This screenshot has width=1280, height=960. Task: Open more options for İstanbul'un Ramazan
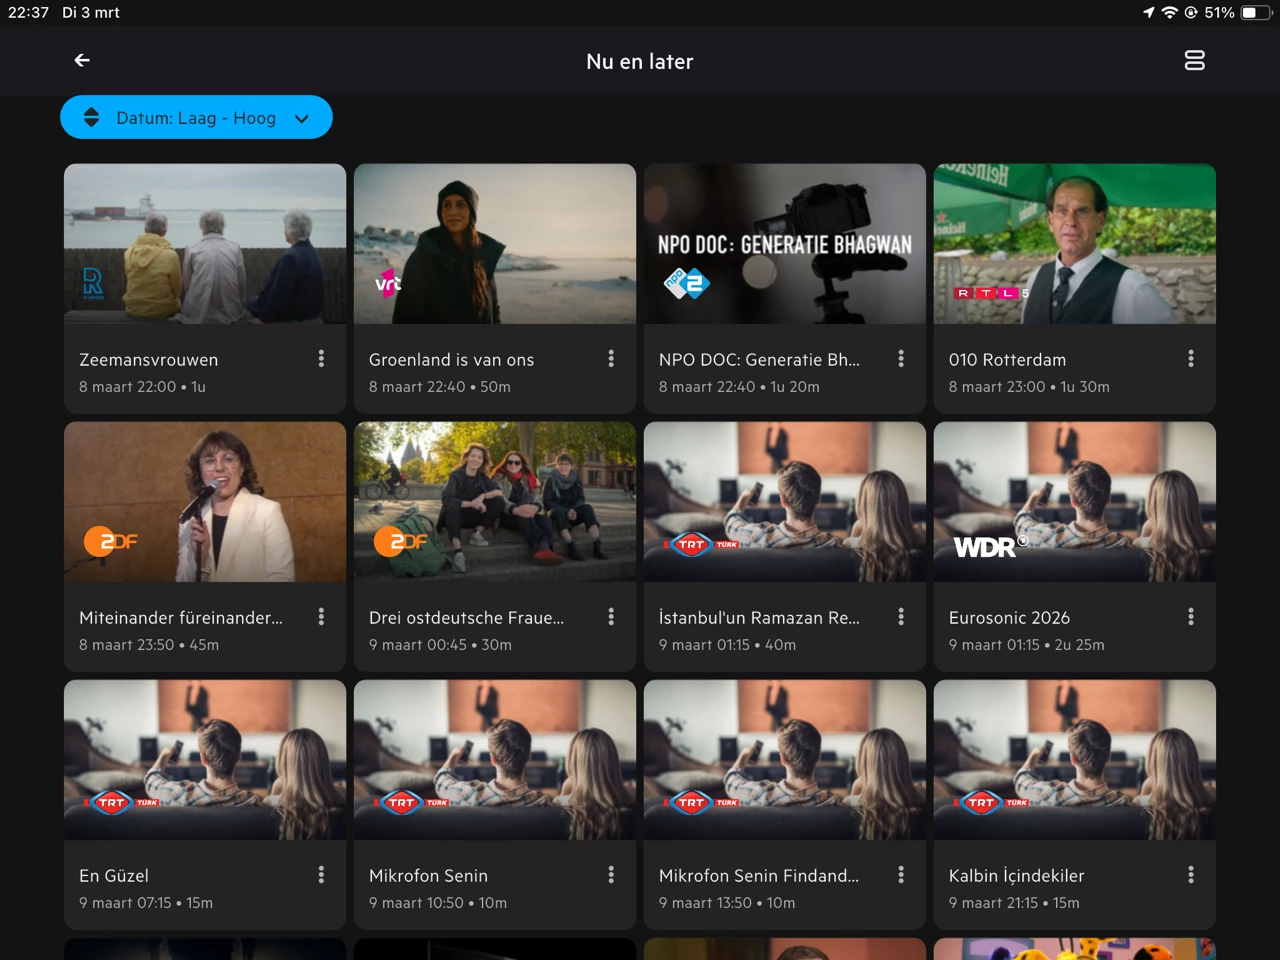(x=901, y=617)
